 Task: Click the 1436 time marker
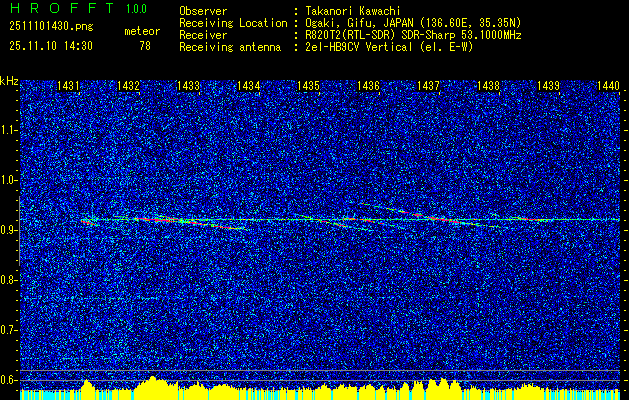(368, 86)
